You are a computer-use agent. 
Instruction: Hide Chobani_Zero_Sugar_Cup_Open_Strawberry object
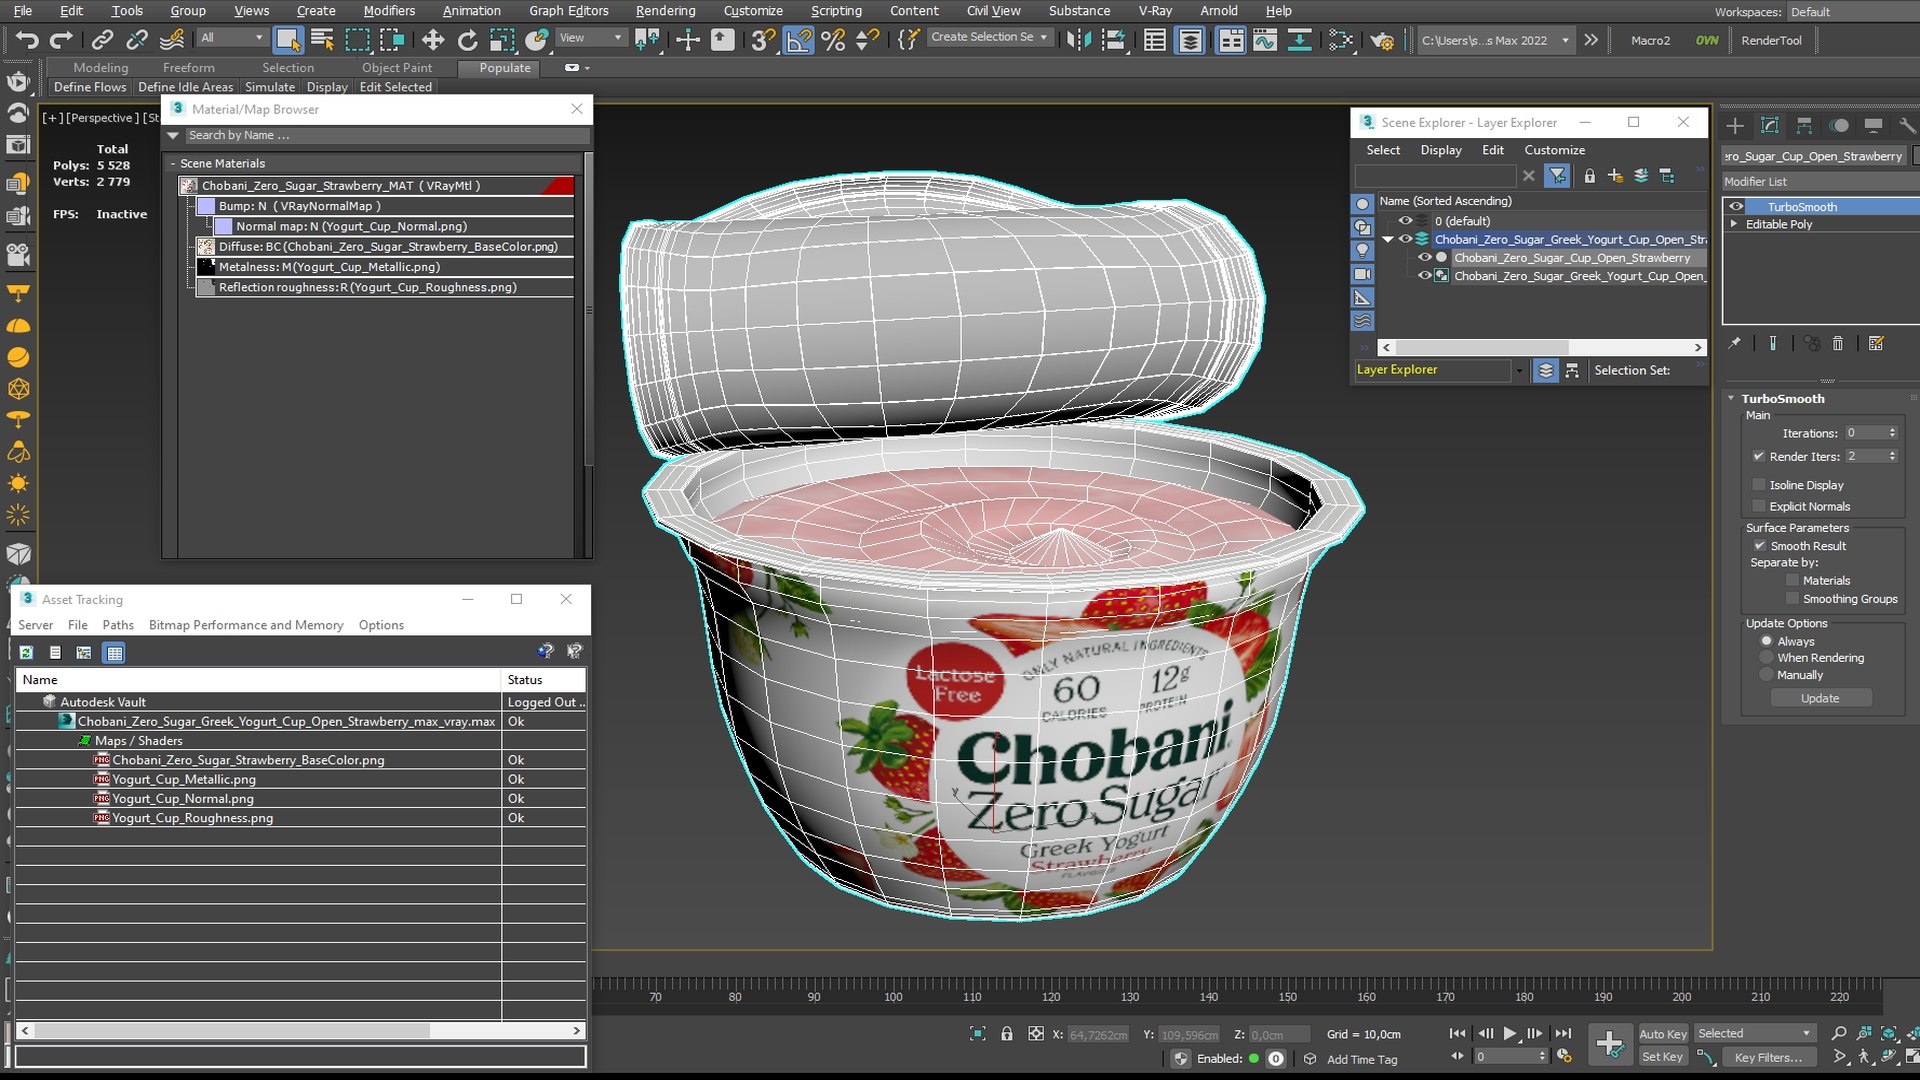(1424, 257)
